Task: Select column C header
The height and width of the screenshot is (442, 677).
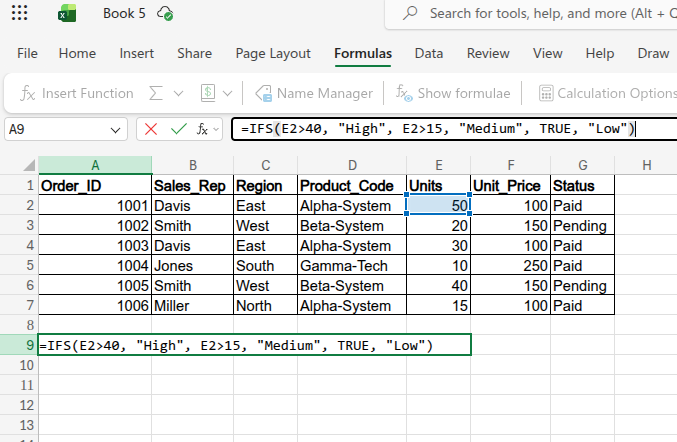Action: pyautogui.click(x=266, y=165)
